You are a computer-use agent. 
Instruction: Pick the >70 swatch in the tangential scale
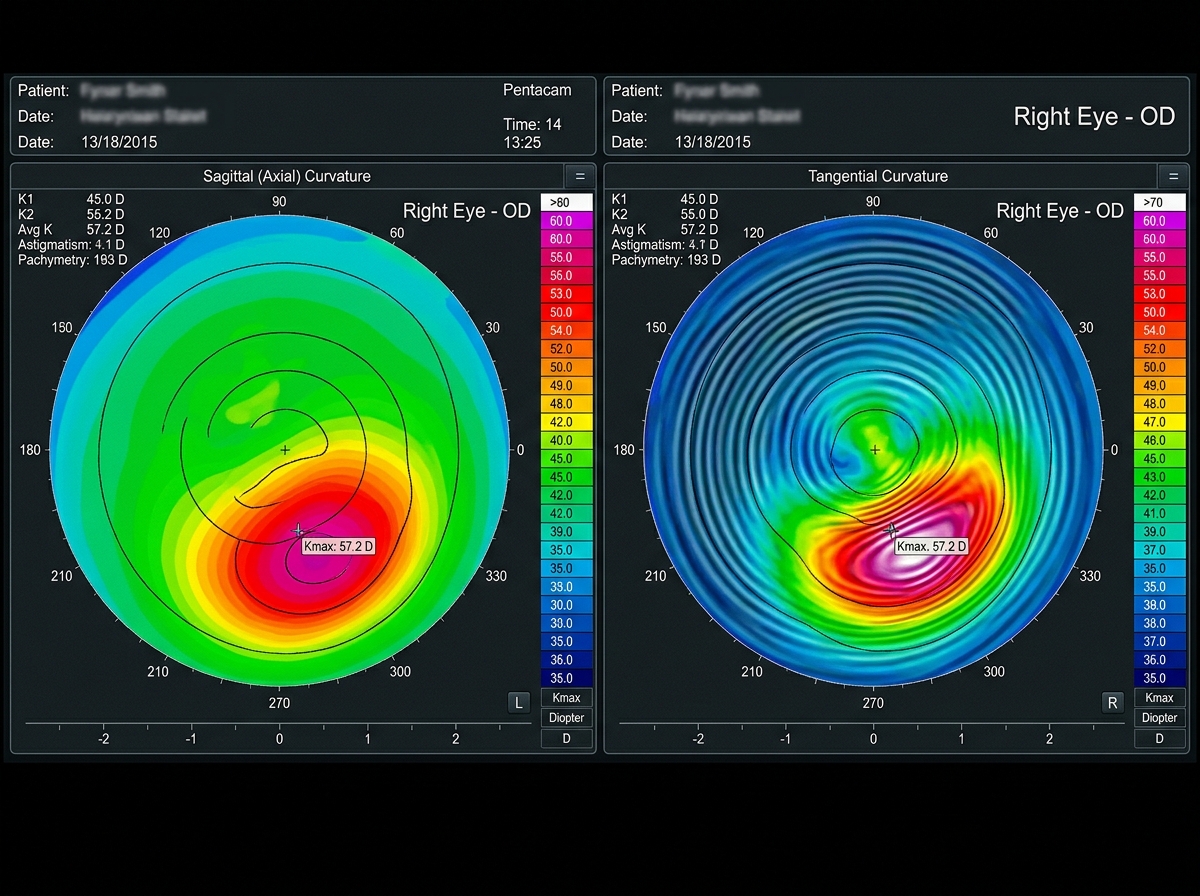click(1160, 202)
